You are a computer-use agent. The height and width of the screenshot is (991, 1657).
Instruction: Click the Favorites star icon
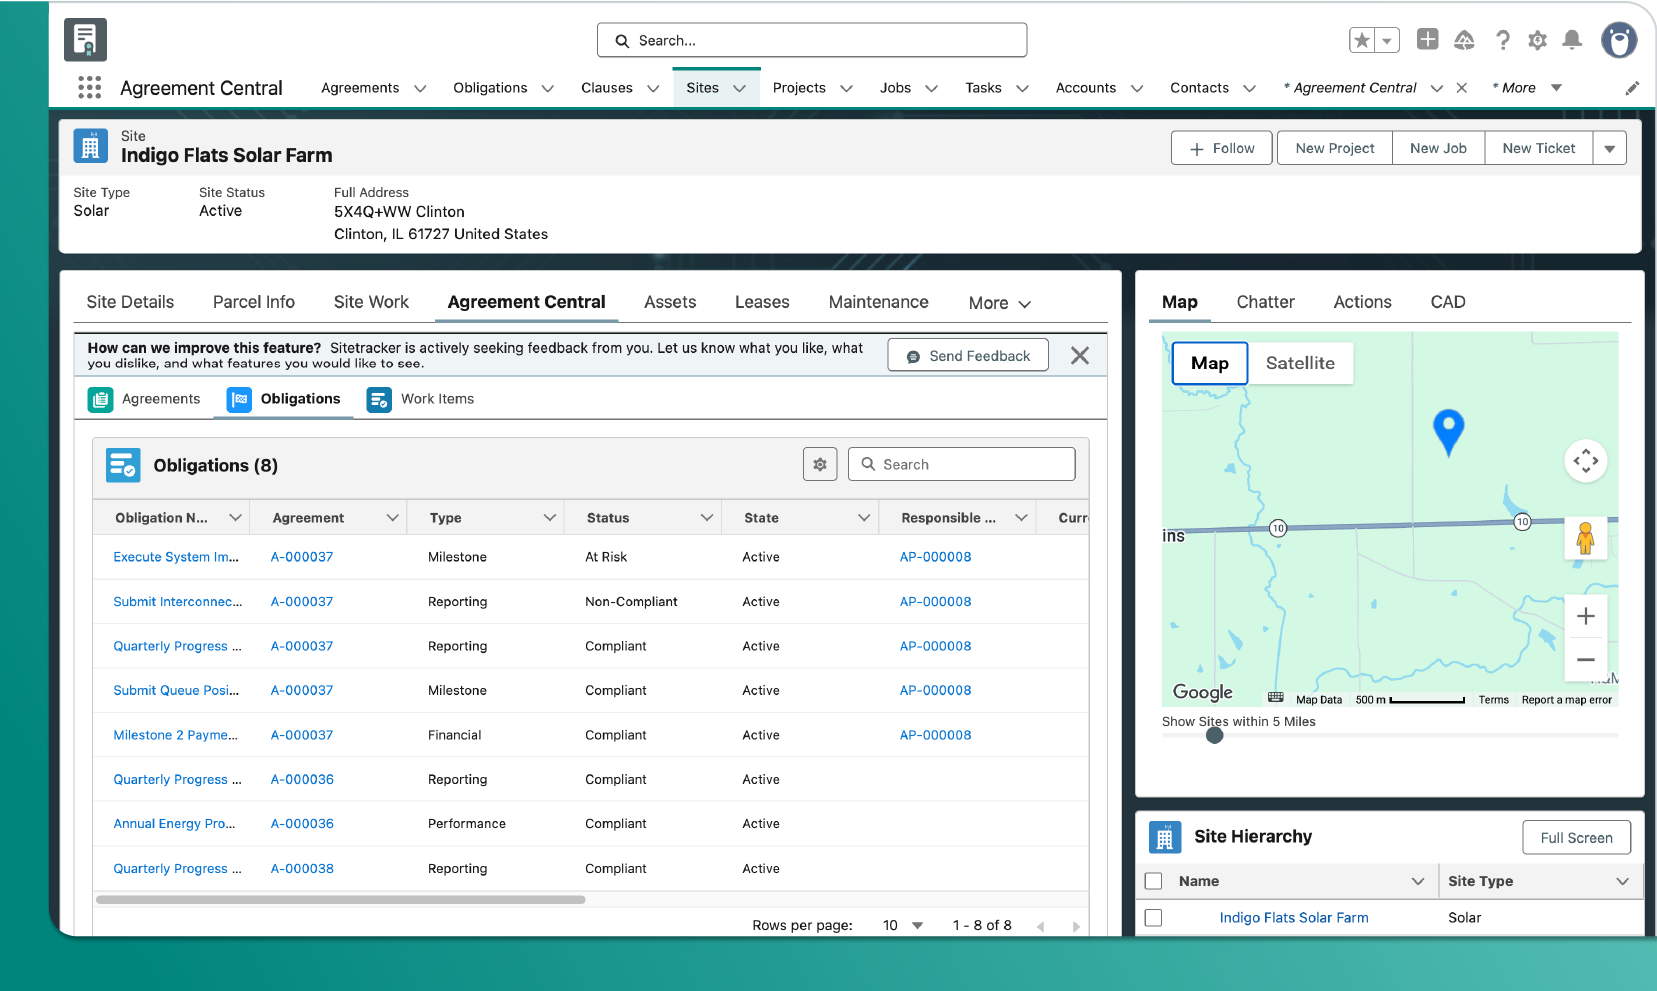coord(1362,40)
